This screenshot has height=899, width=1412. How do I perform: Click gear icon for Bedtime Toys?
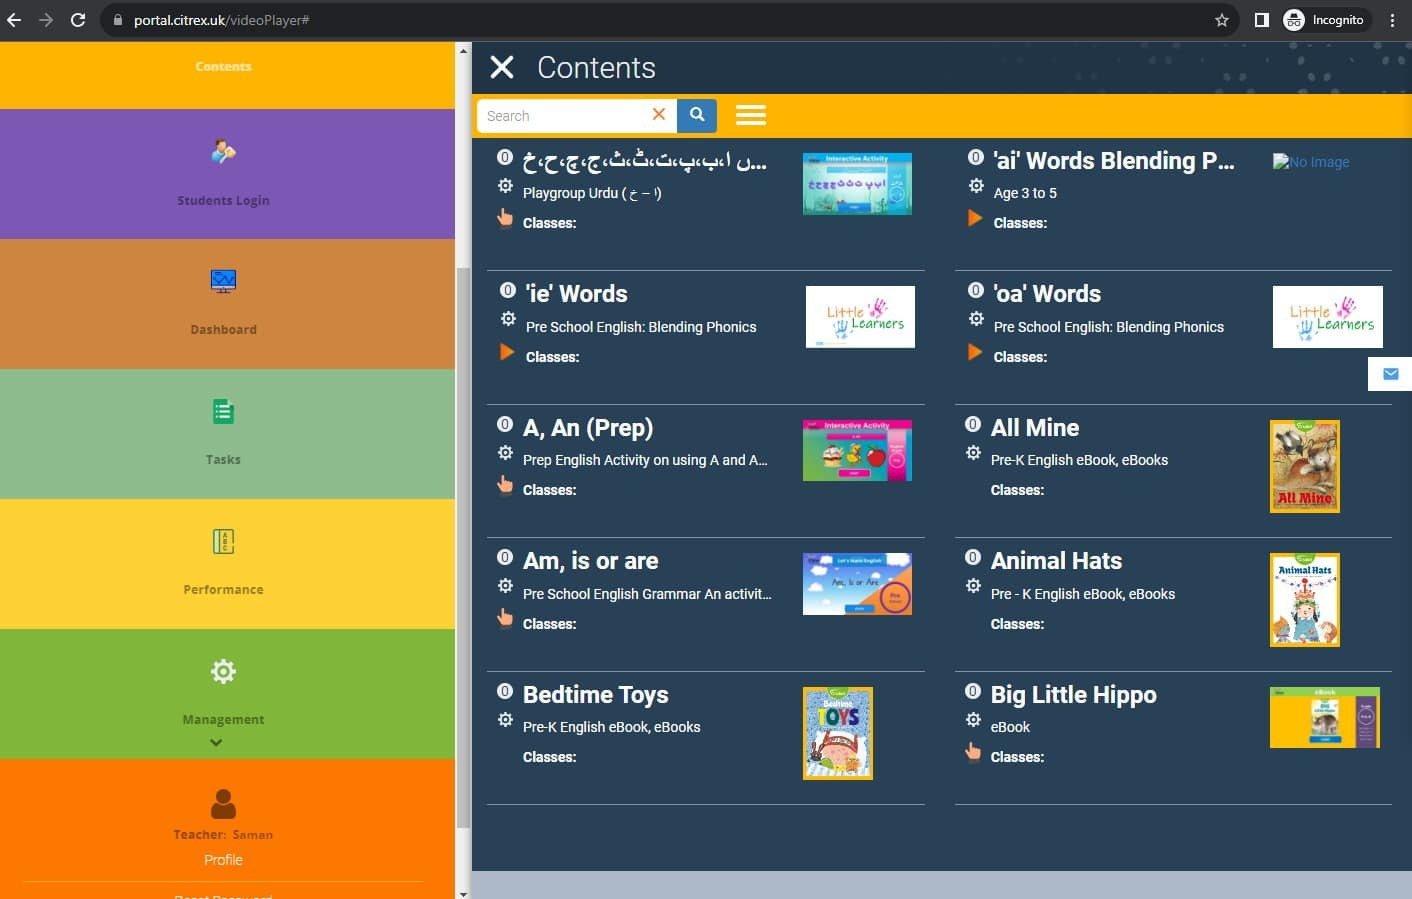point(505,720)
